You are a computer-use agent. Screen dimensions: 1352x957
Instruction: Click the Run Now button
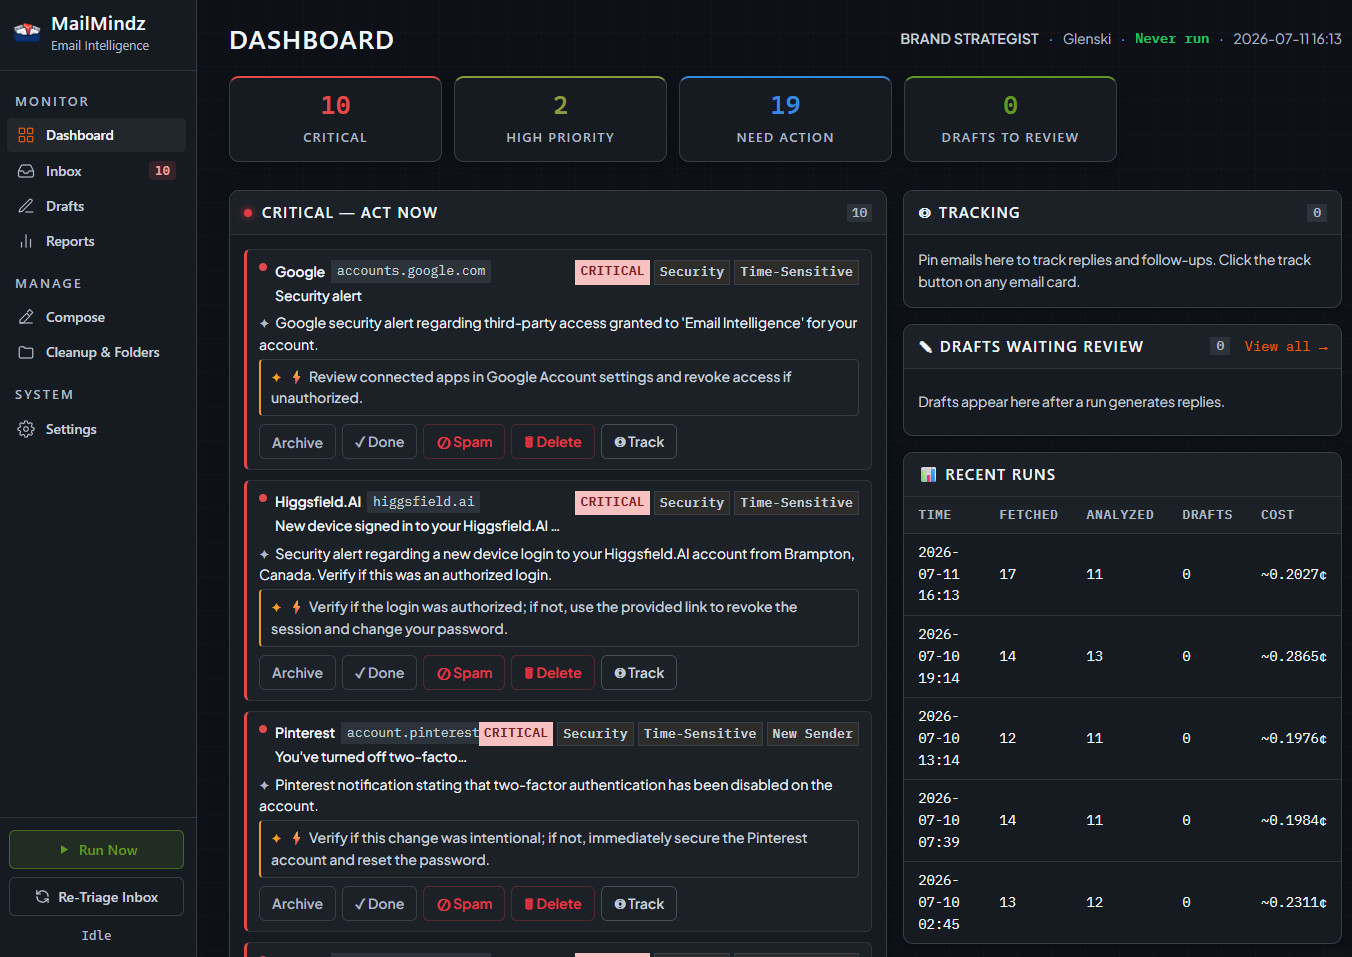click(96, 850)
